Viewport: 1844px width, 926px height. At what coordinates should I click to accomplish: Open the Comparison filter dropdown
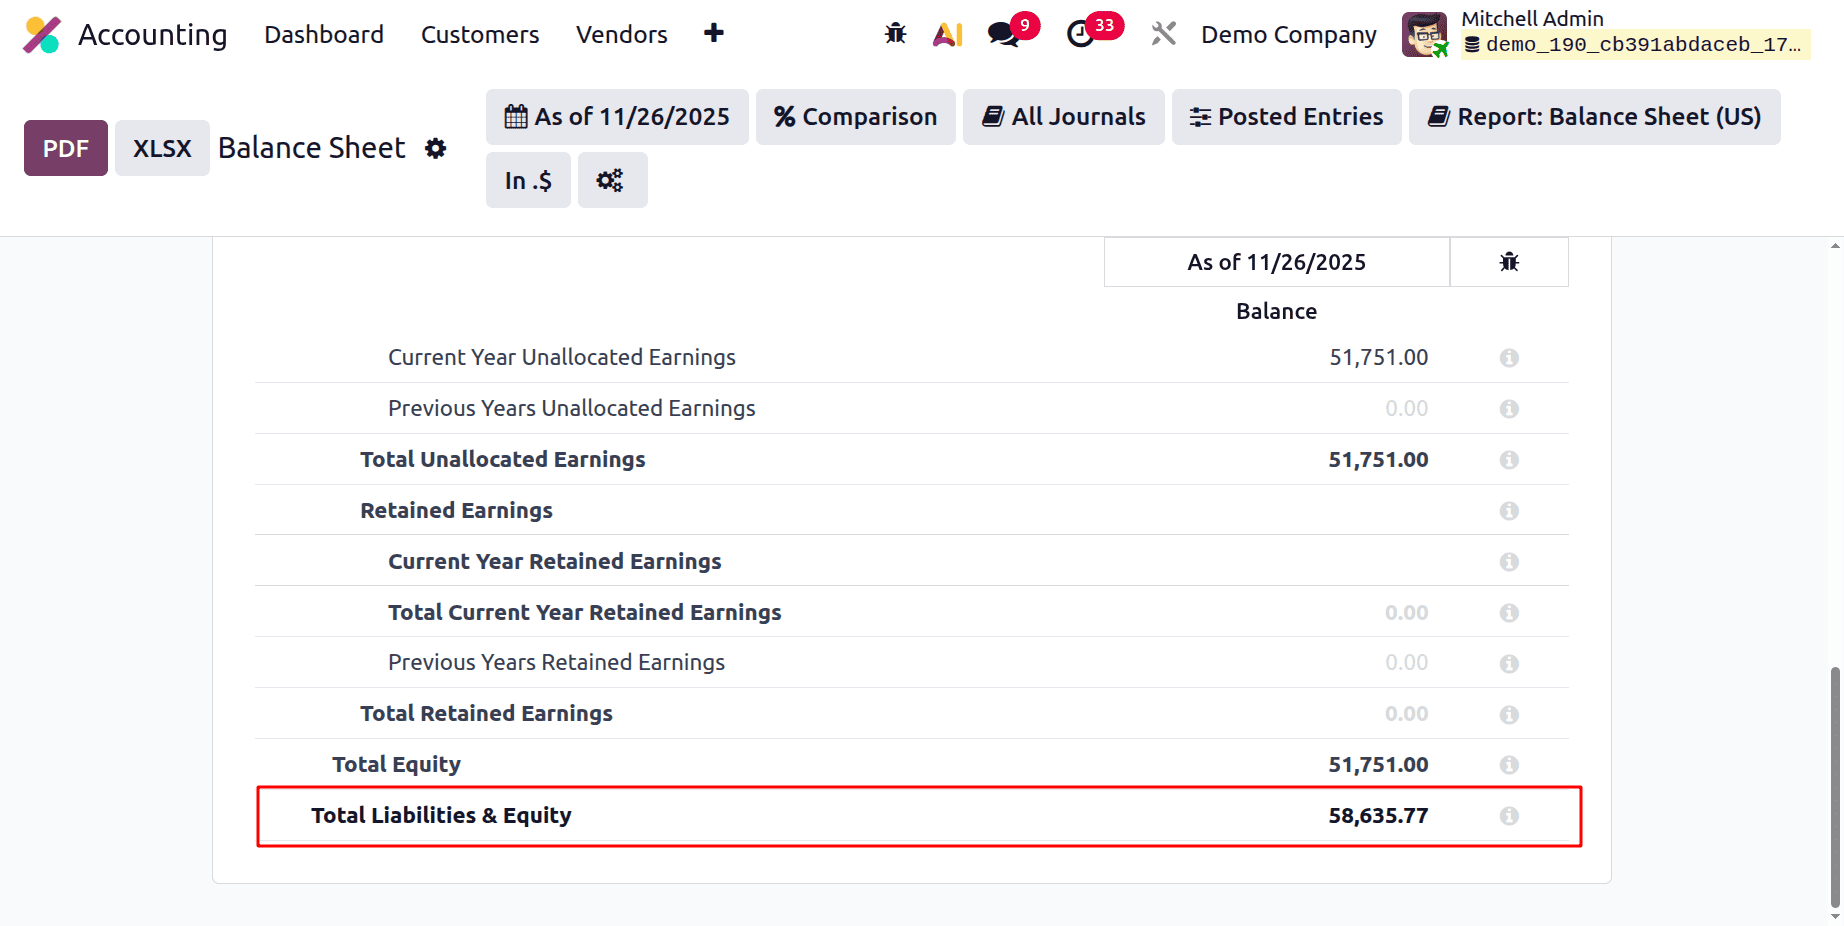[856, 117]
